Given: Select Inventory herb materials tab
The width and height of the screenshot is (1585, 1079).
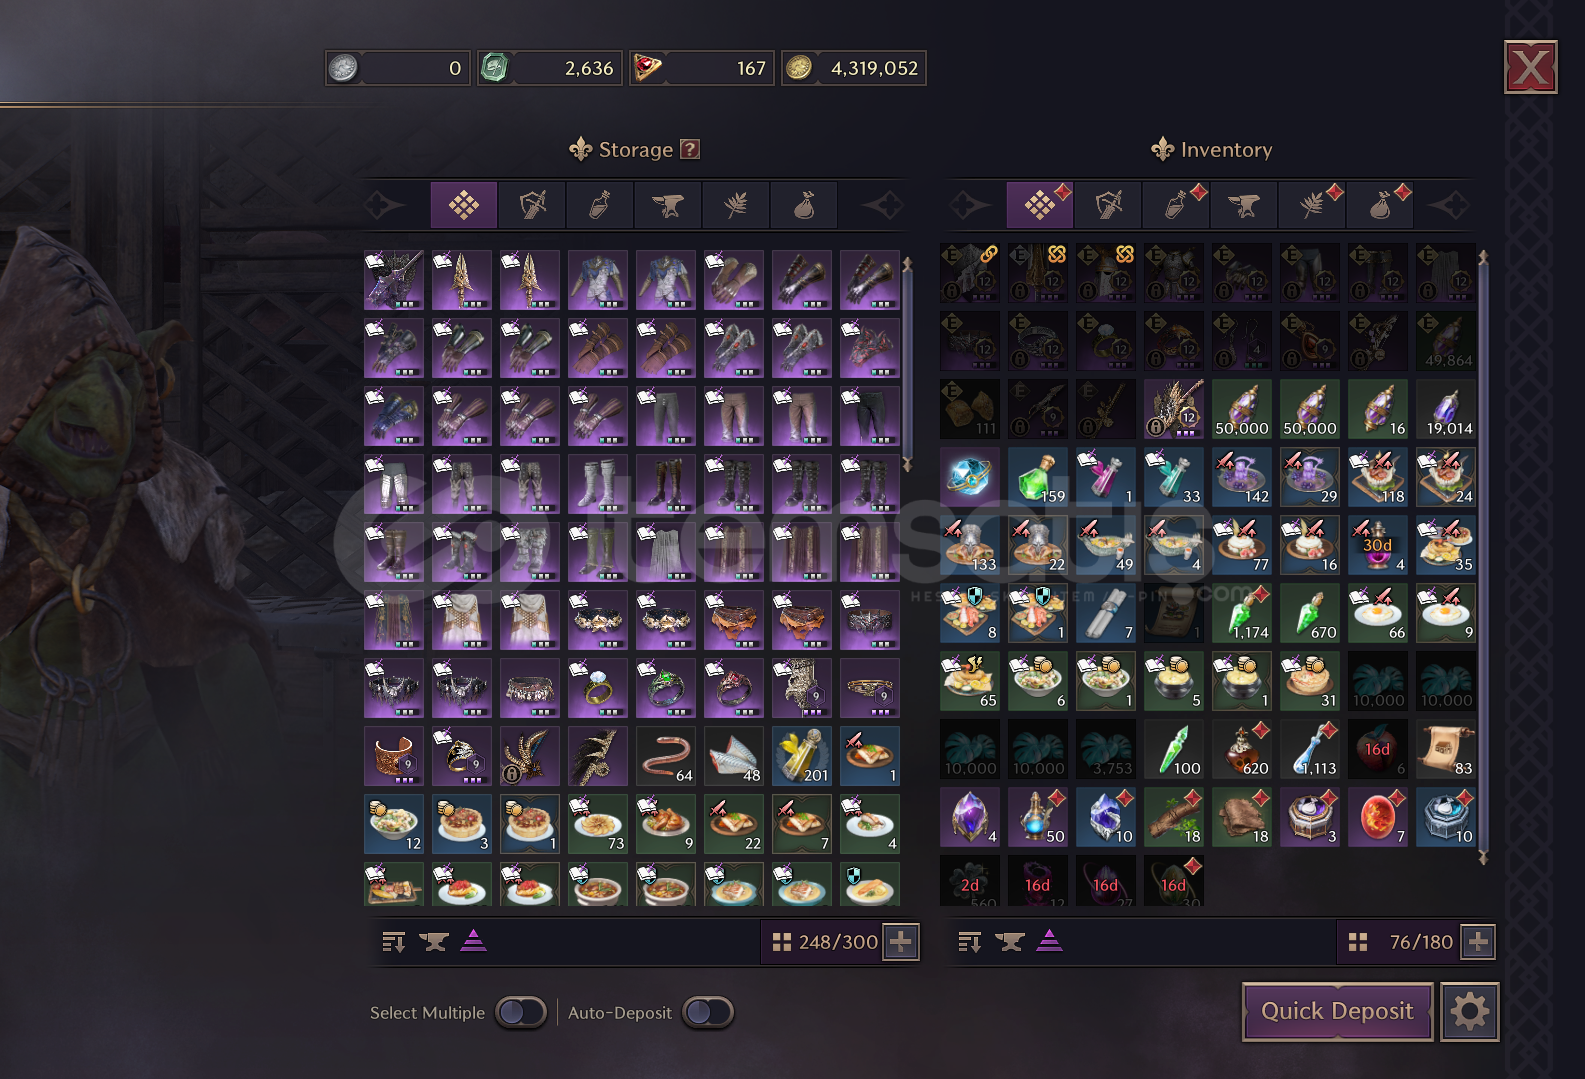Looking at the screenshot, I should tap(1312, 206).
